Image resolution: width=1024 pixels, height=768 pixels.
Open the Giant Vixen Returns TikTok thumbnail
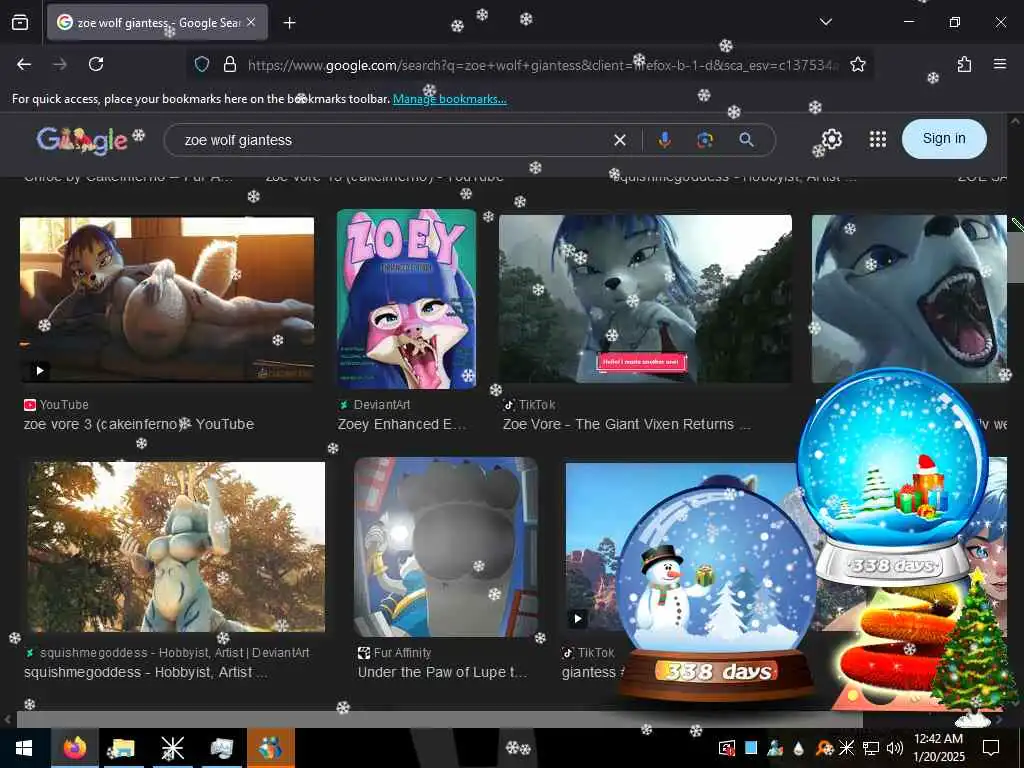[645, 298]
